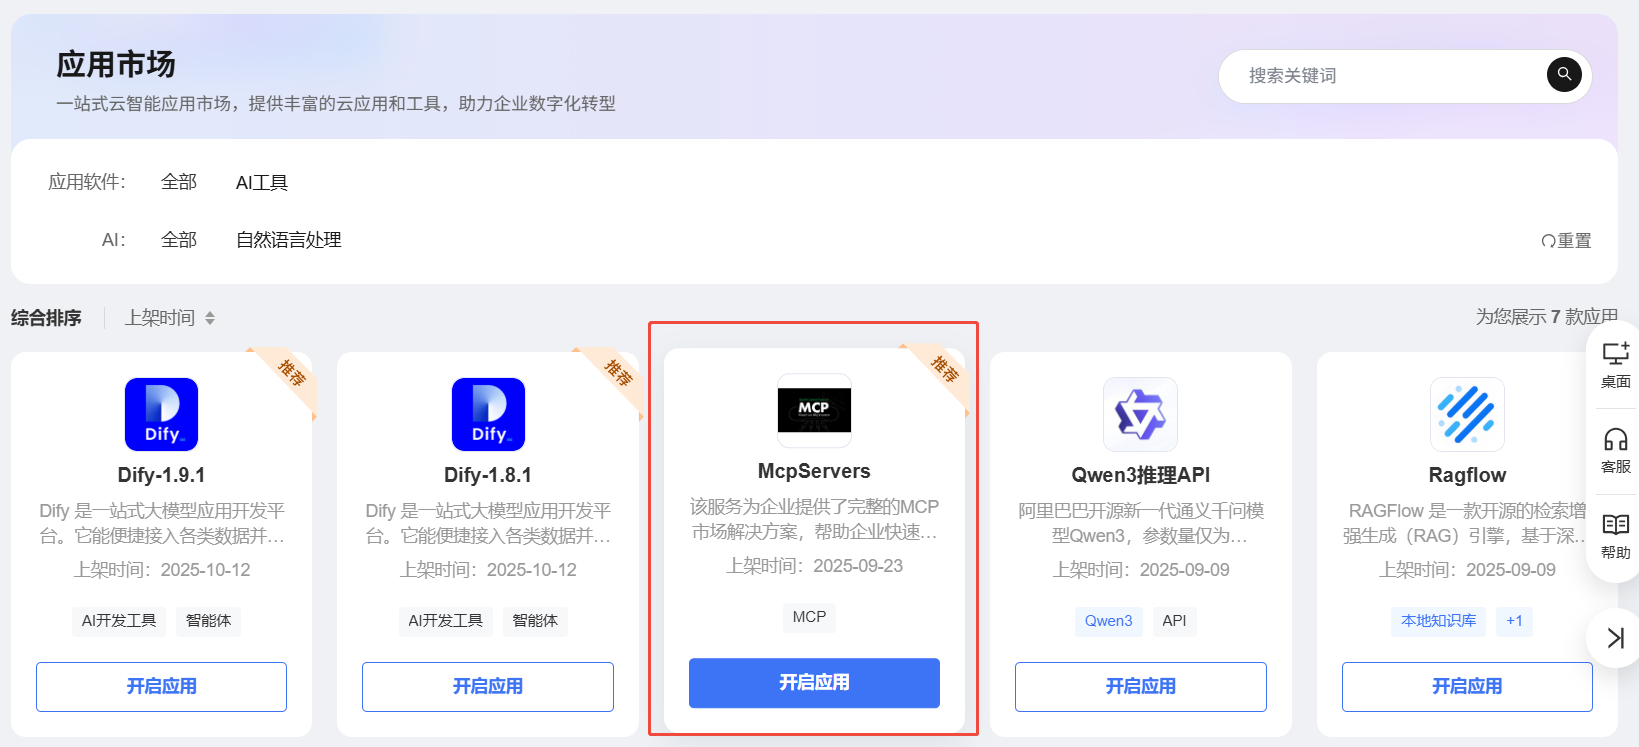Click the Qwen3推理API logo icon
Image resolution: width=1639 pixels, height=747 pixels.
point(1140,414)
